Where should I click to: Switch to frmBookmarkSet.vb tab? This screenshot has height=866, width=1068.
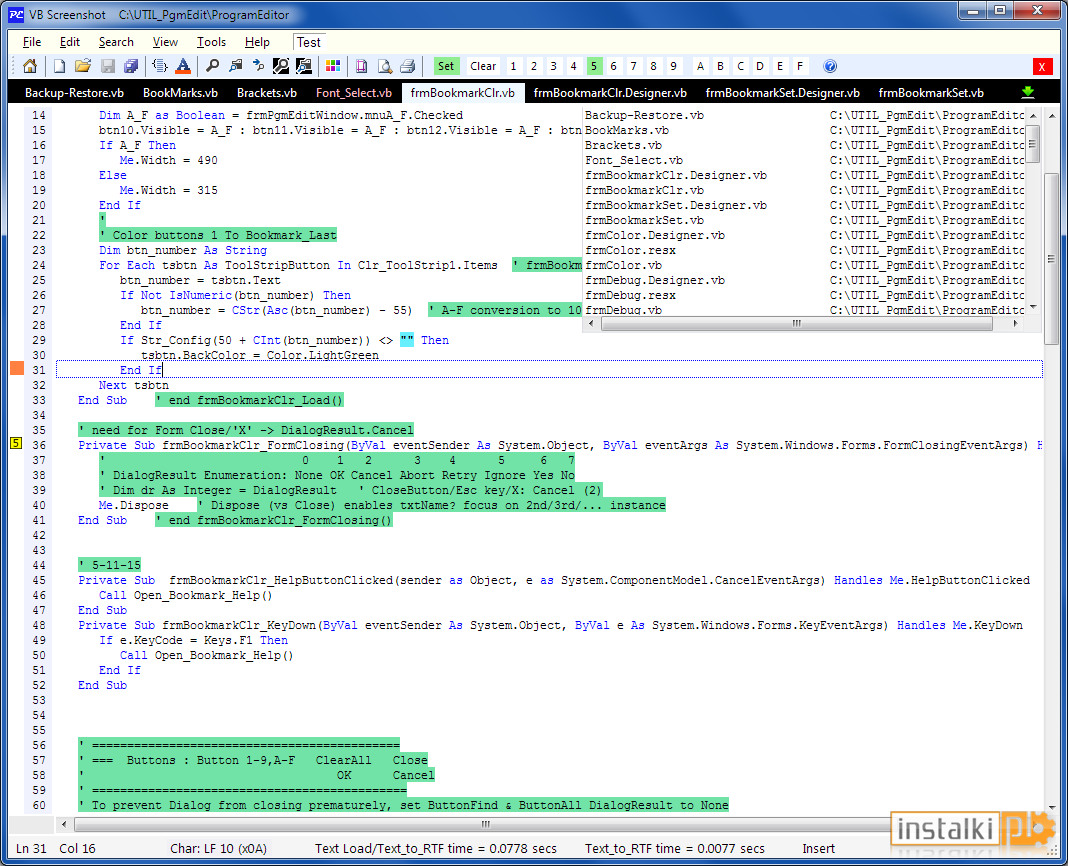coord(930,93)
